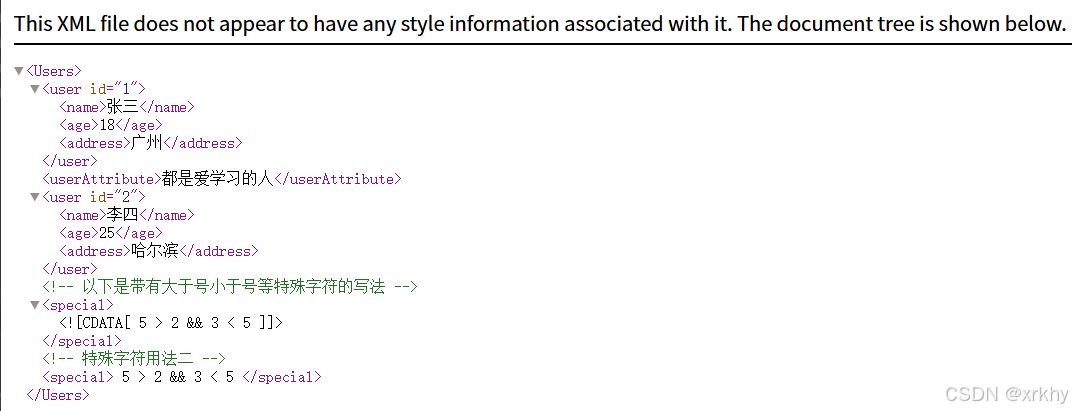Click the XML no-style information header message
Viewport: 1072px width, 411px height.
[x=539, y=23]
